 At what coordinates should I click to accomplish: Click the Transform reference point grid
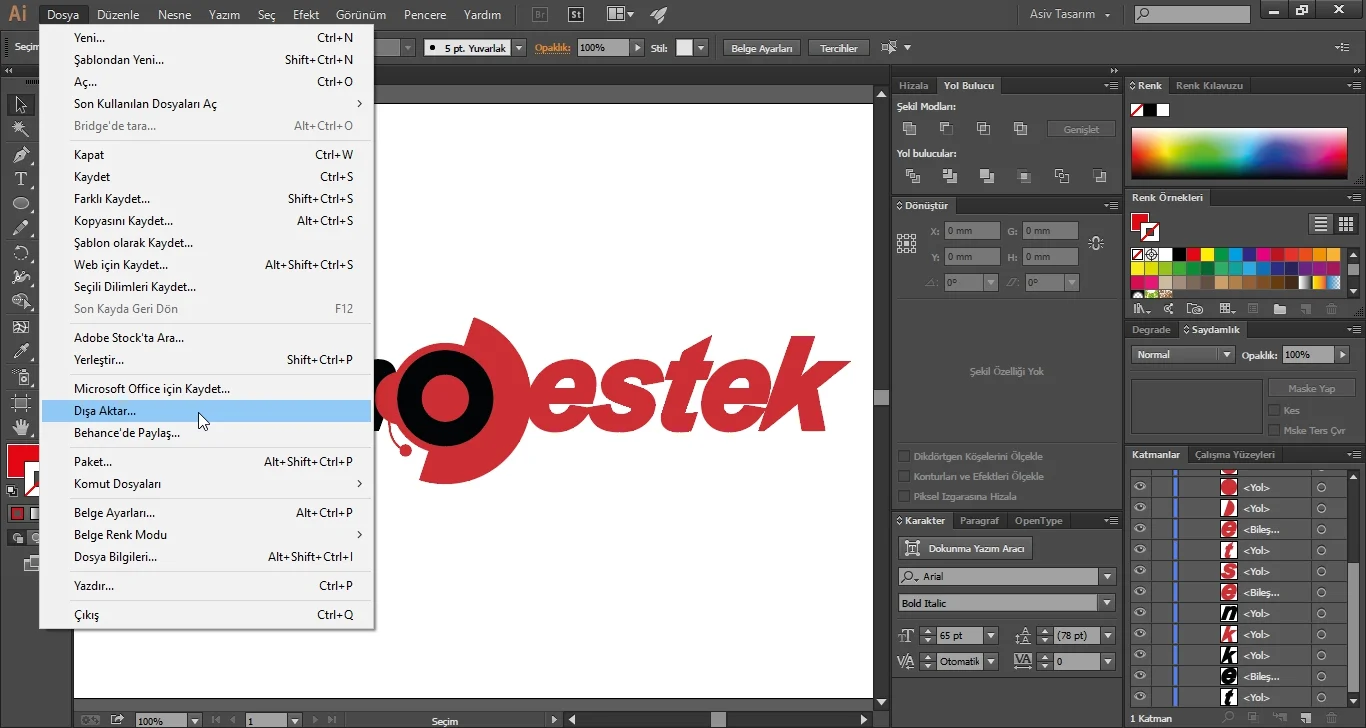pos(907,243)
